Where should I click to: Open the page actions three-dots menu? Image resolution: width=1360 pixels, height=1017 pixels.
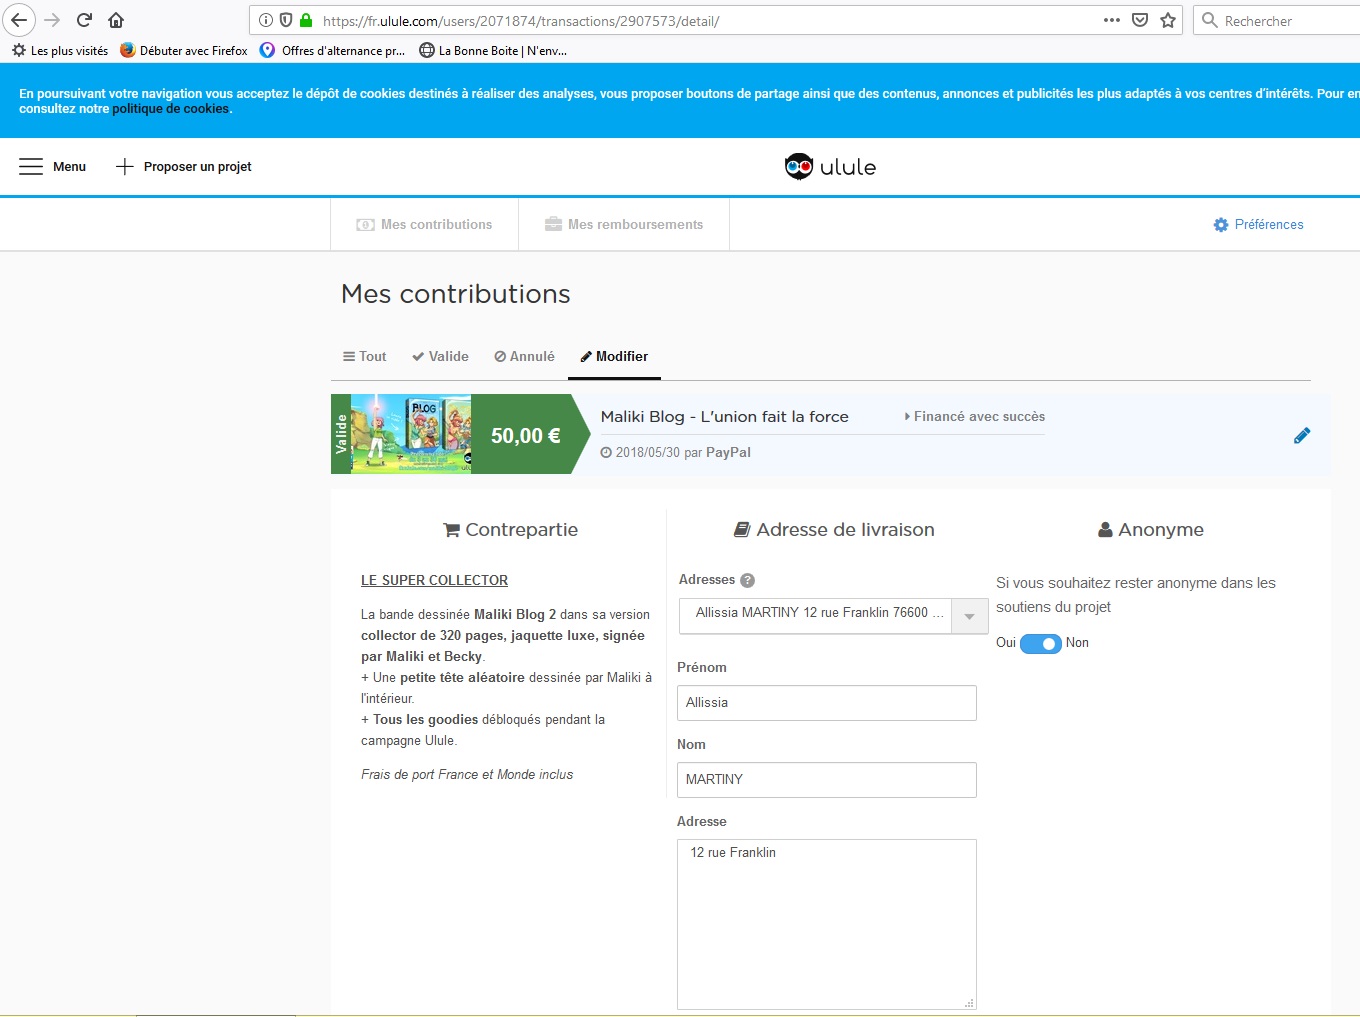pyautogui.click(x=1111, y=20)
